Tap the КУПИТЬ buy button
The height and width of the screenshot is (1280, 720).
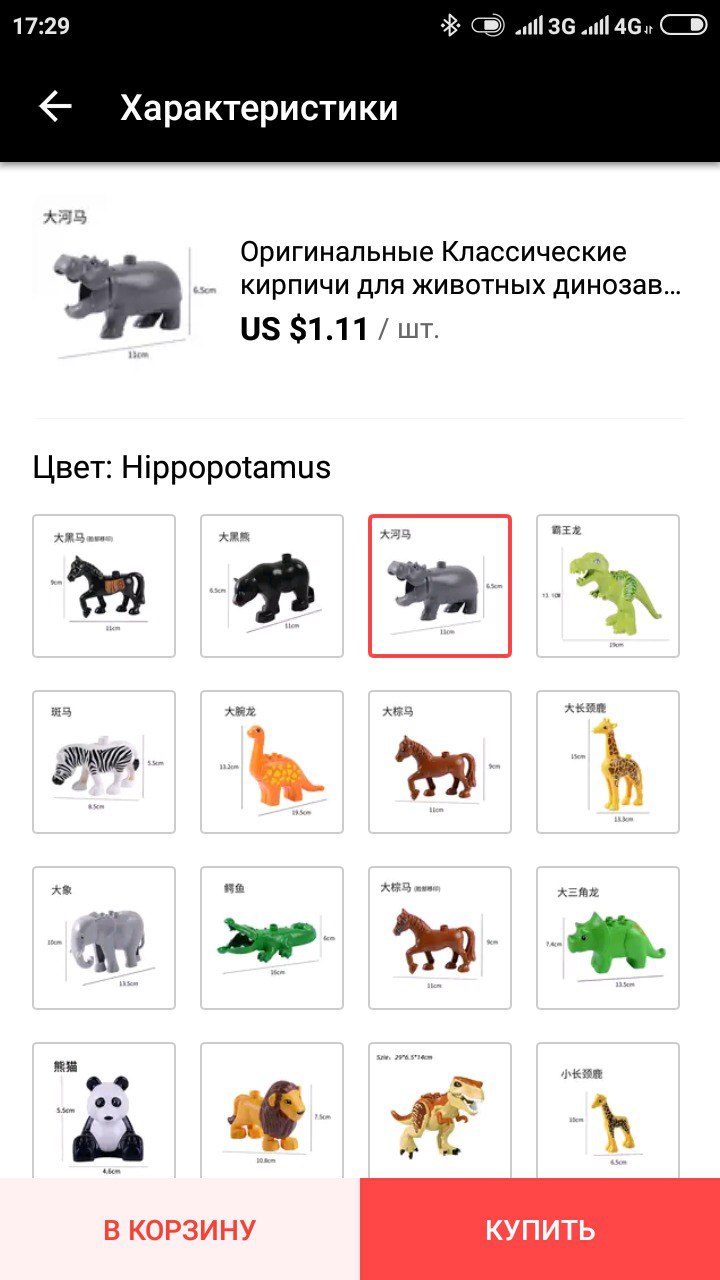point(540,1229)
